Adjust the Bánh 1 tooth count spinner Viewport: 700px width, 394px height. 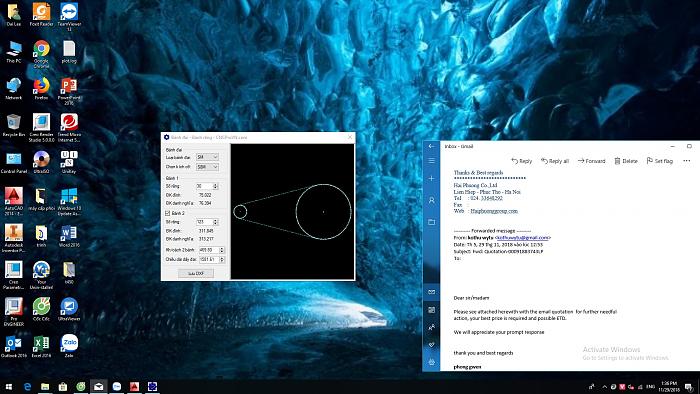point(216,186)
